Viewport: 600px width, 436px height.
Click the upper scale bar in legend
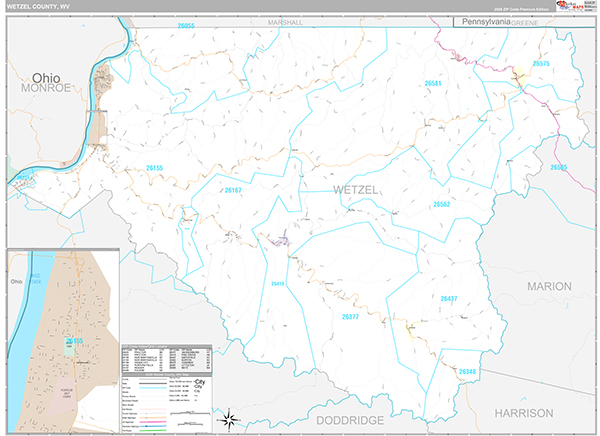pyautogui.click(x=191, y=413)
